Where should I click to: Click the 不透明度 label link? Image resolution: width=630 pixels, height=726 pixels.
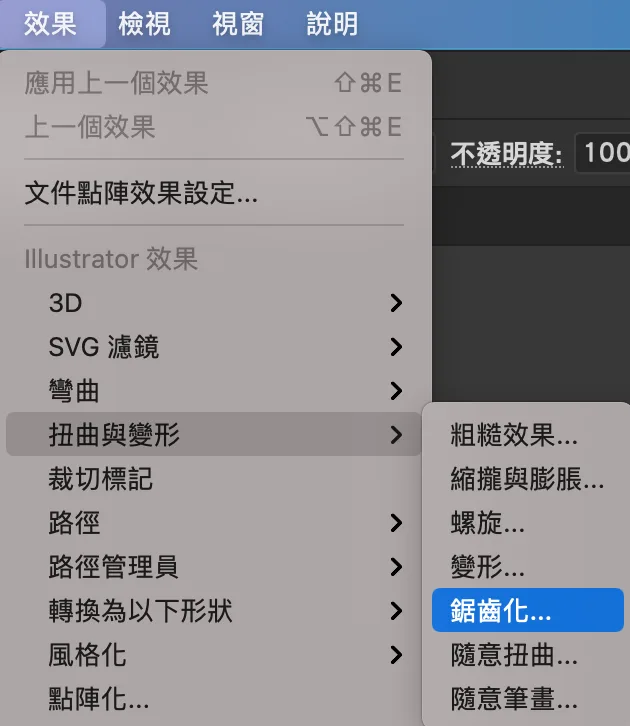tap(507, 154)
